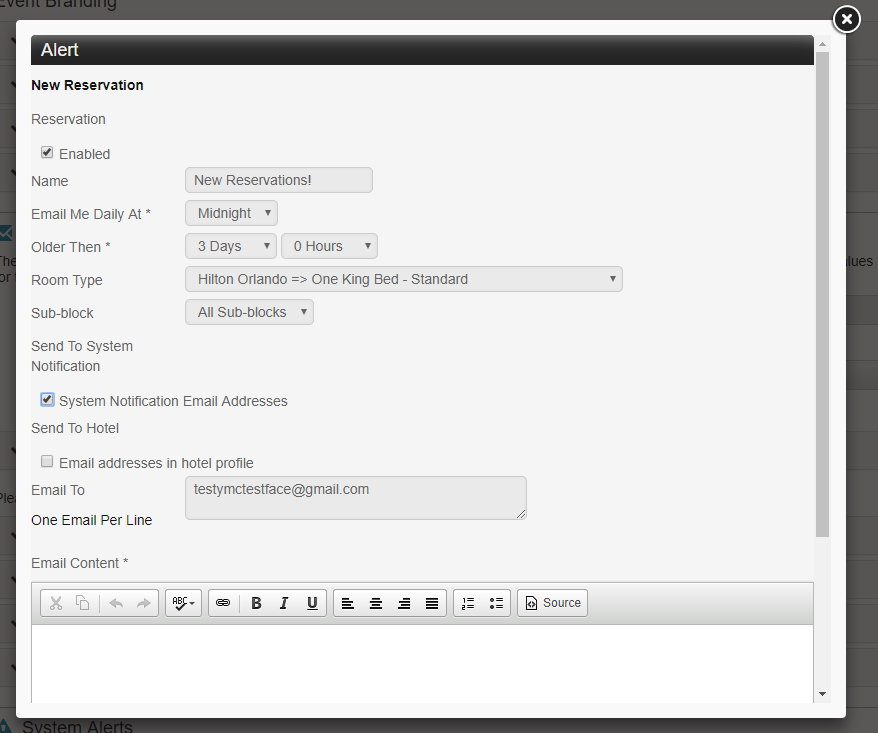Viewport: 878px width, 733px height.
Task: Click the dialog vertical scrollbar thumb
Action: tap(822, 295)
